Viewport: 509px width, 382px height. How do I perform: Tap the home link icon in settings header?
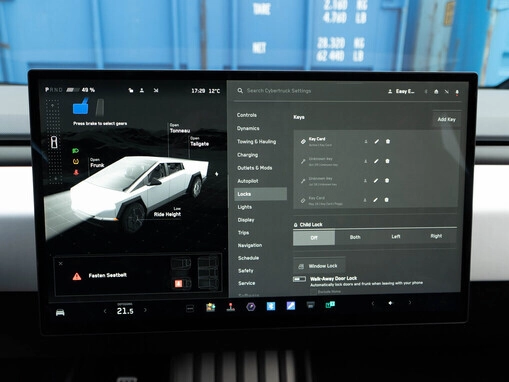tap(436, 92)
